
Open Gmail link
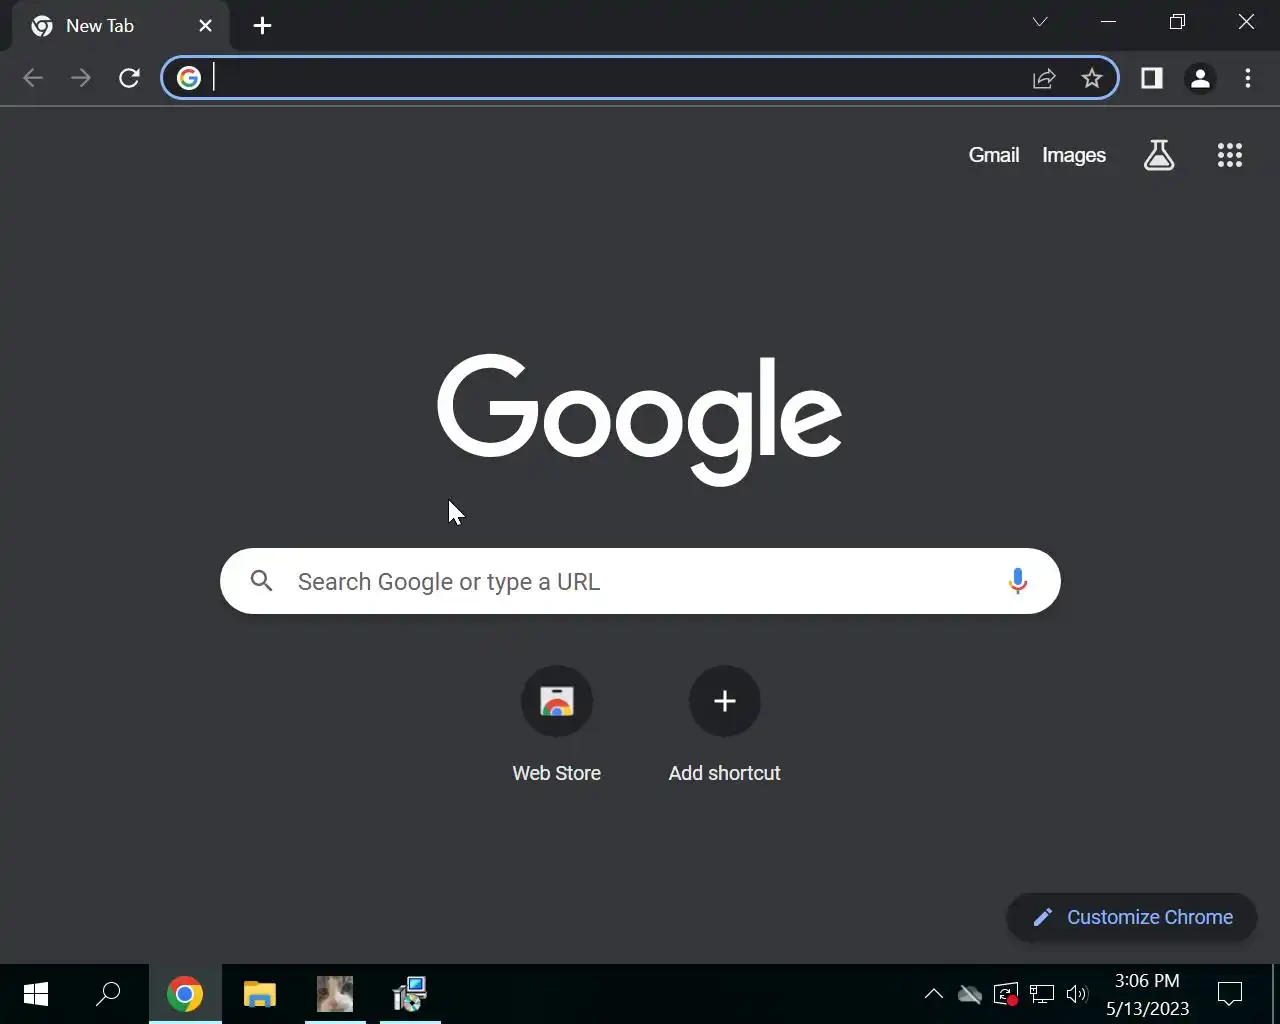click(994, 155)
